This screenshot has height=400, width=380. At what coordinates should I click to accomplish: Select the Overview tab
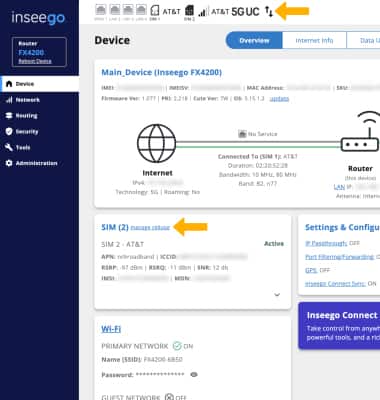[254, 41]
